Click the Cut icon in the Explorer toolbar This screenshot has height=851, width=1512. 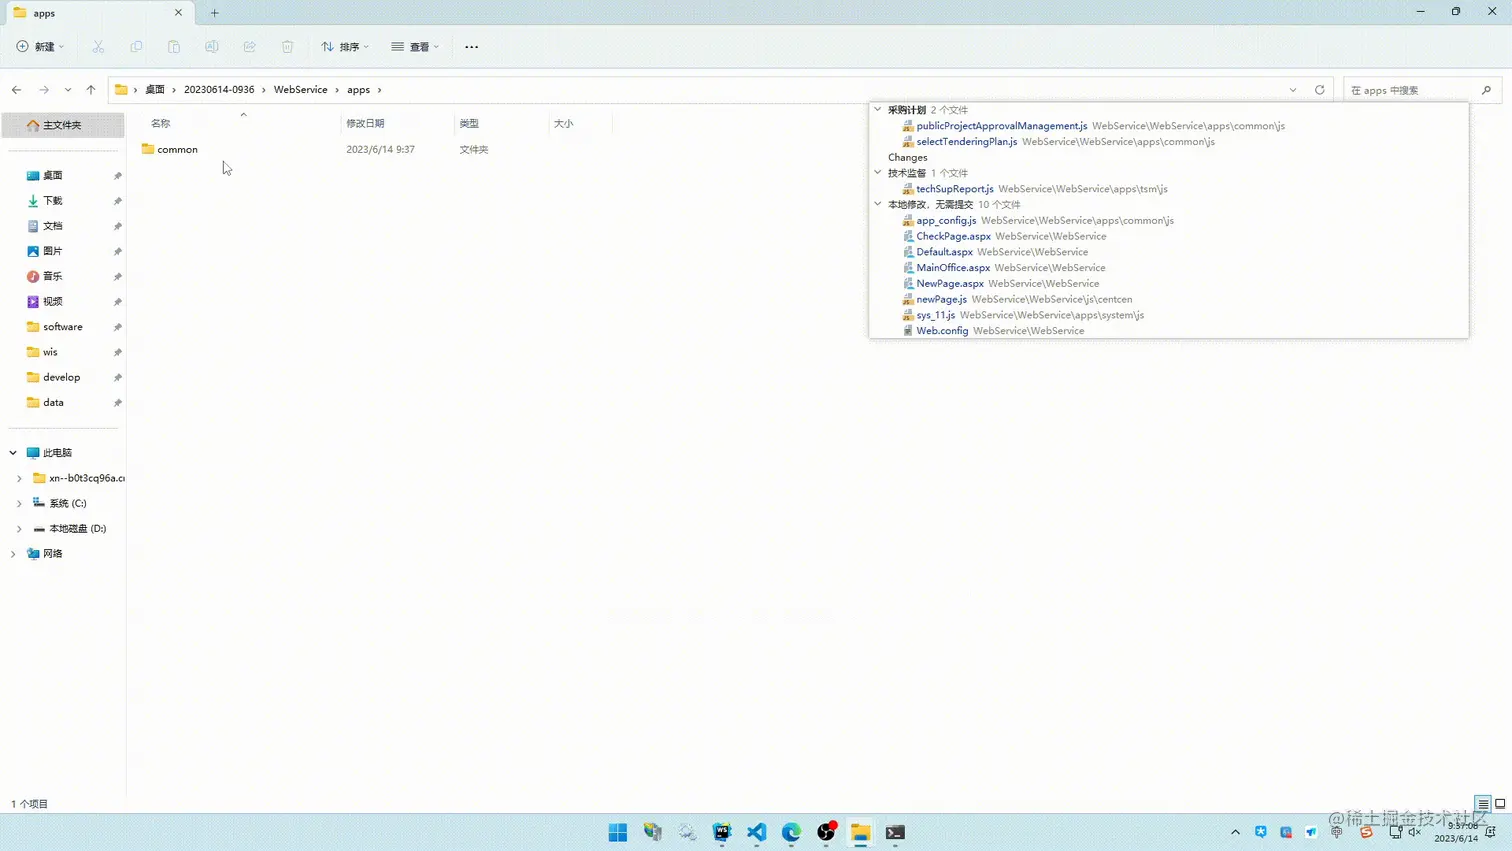click(x=98, y=46)
